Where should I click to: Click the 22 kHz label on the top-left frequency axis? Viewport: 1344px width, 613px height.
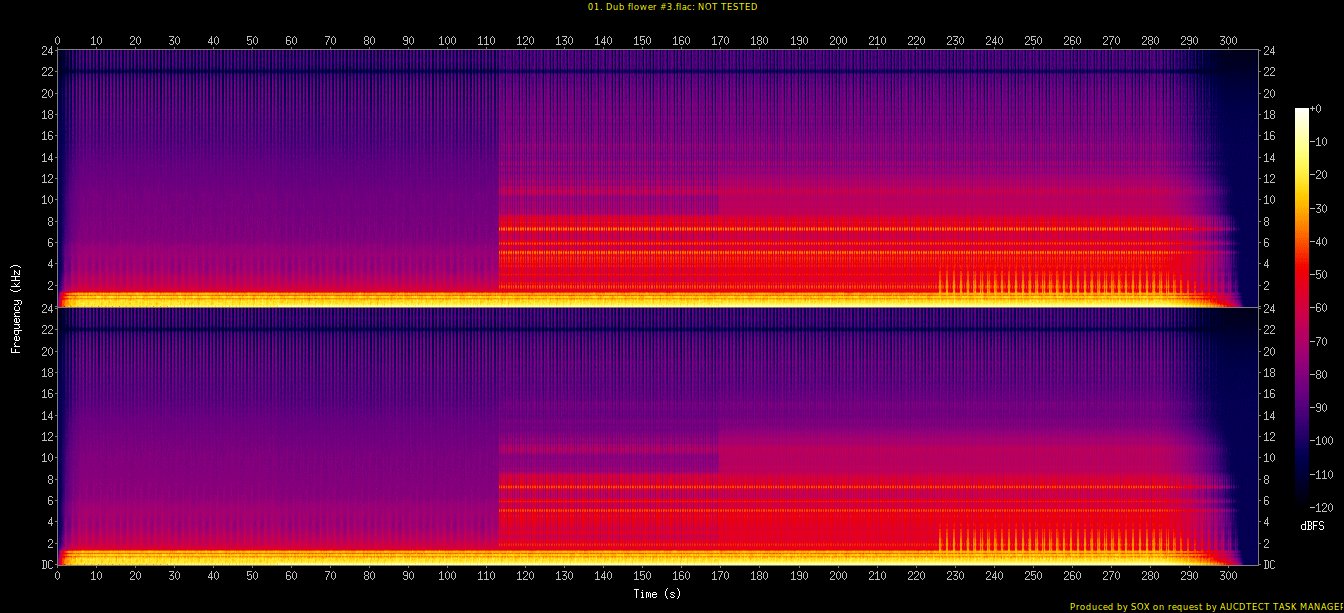[x=46, y=72]
